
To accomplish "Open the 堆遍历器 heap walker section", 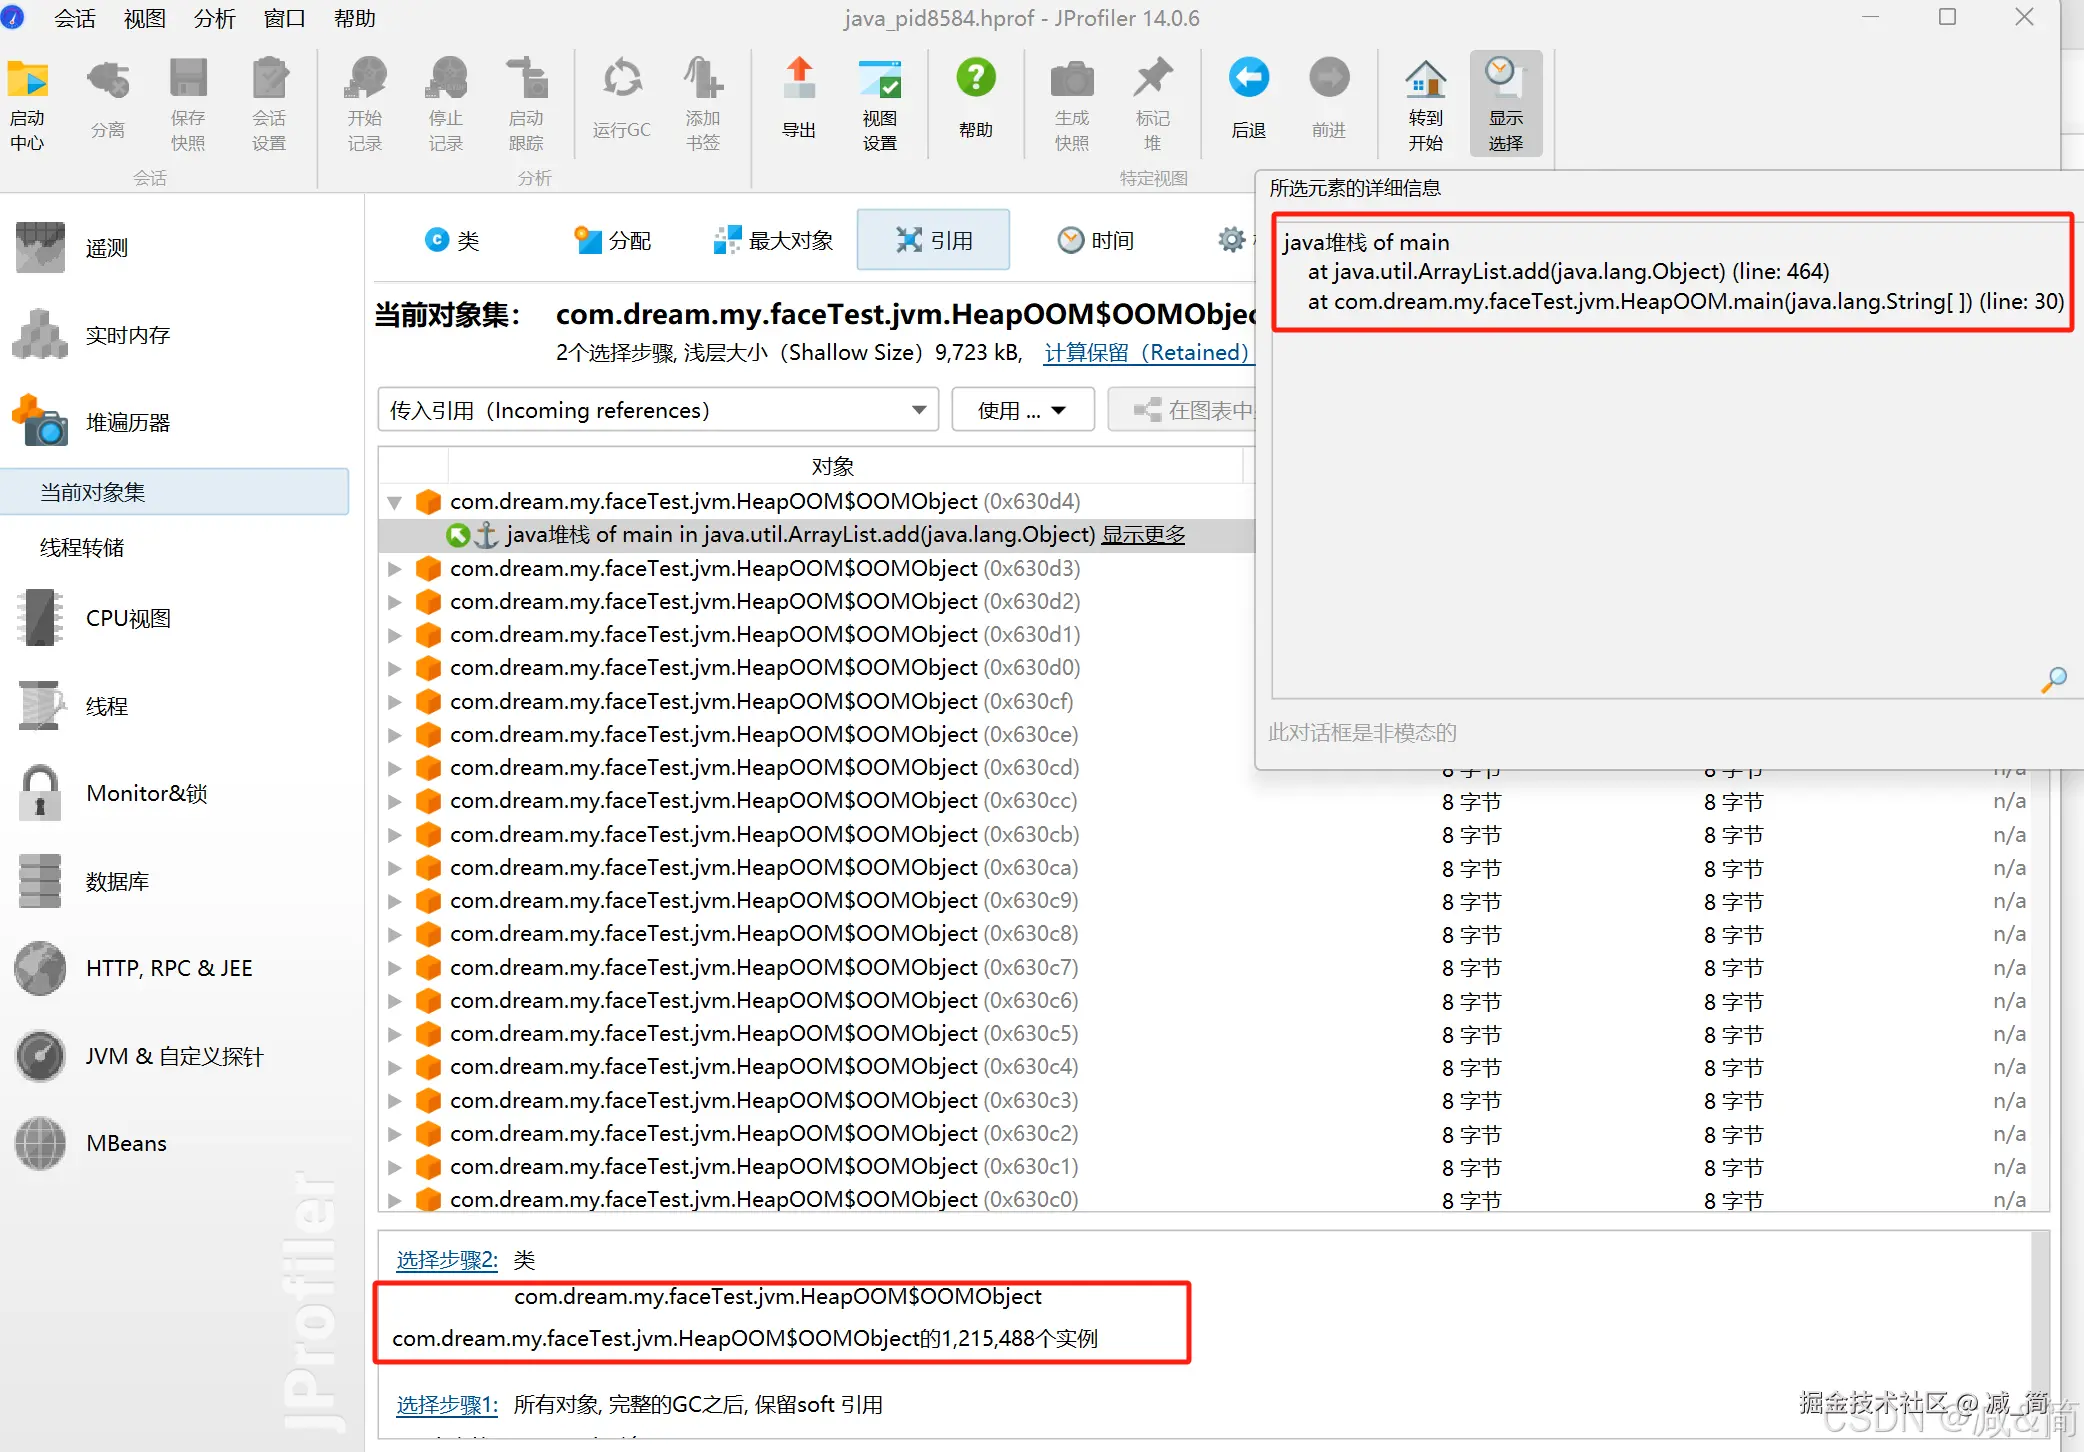I will (x=127, y=422).
